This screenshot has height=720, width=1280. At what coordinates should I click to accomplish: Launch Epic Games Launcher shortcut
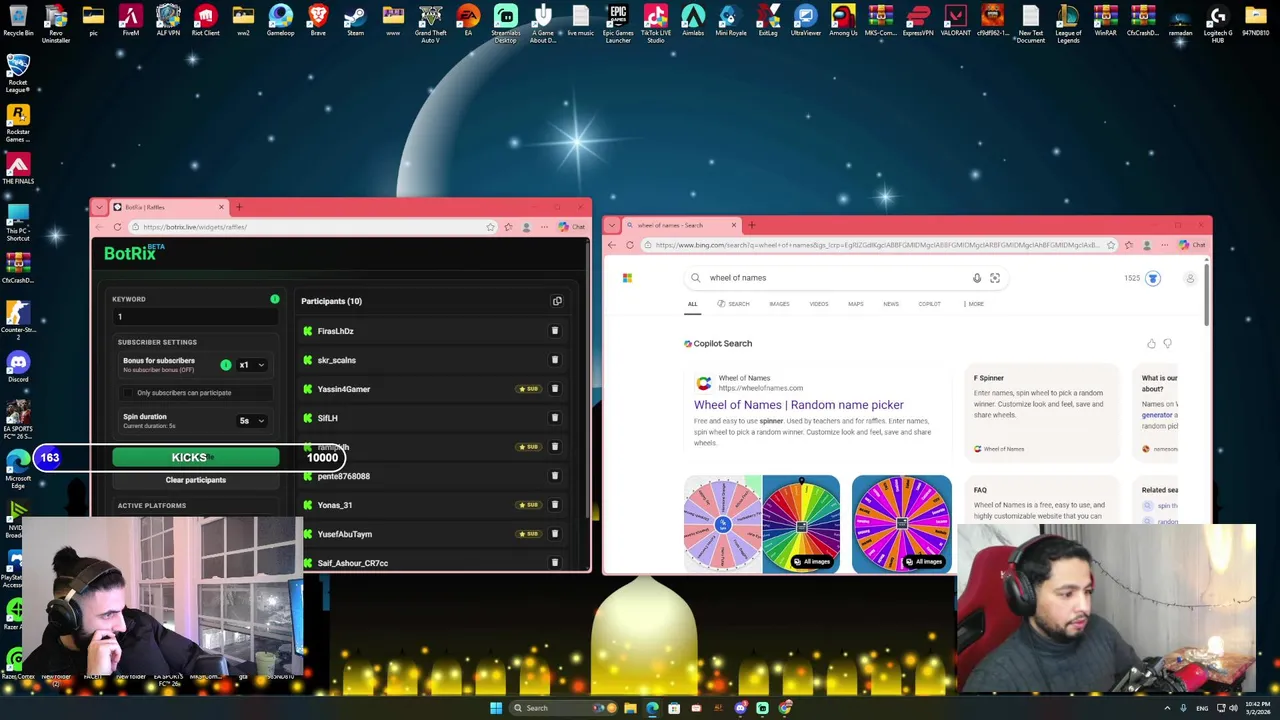[618, 24]
